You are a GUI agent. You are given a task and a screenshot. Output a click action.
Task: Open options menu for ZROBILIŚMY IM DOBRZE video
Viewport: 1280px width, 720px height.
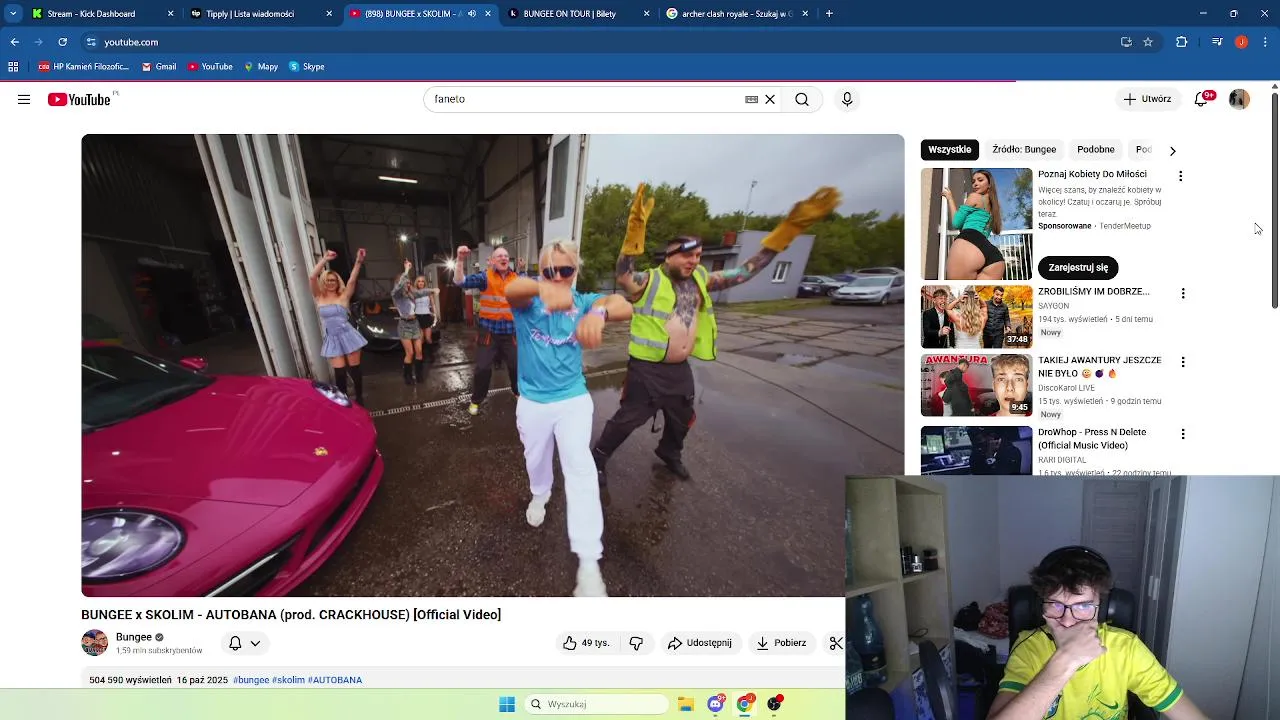point(1183,294)
